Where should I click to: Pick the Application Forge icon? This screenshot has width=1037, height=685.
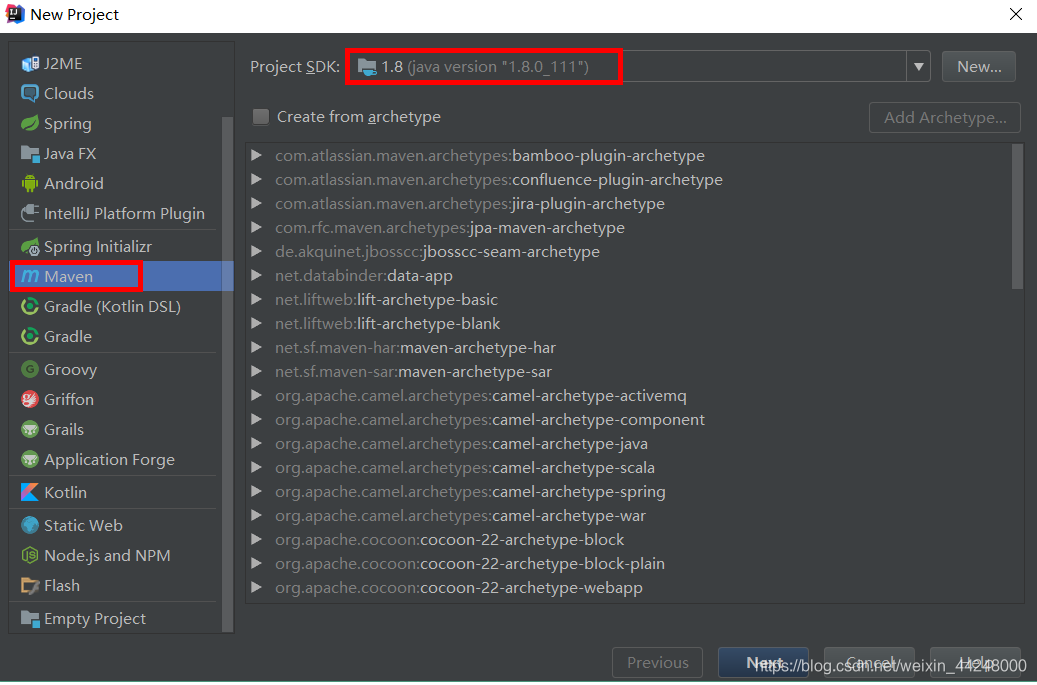30,460
